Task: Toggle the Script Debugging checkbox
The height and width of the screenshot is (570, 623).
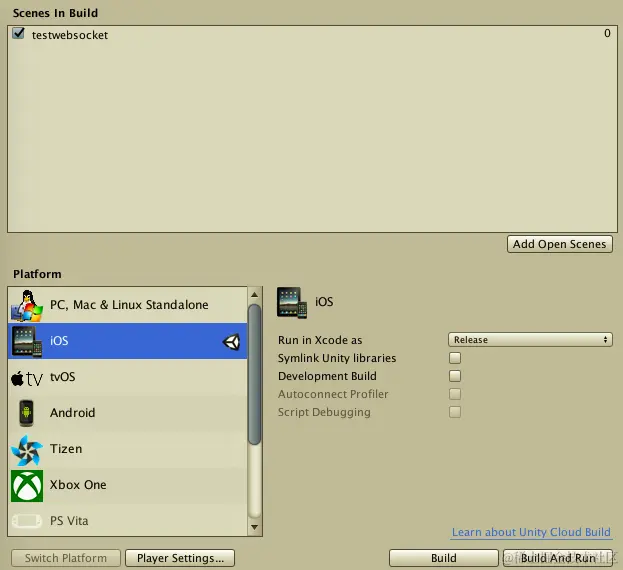Action: click(455, 412)
